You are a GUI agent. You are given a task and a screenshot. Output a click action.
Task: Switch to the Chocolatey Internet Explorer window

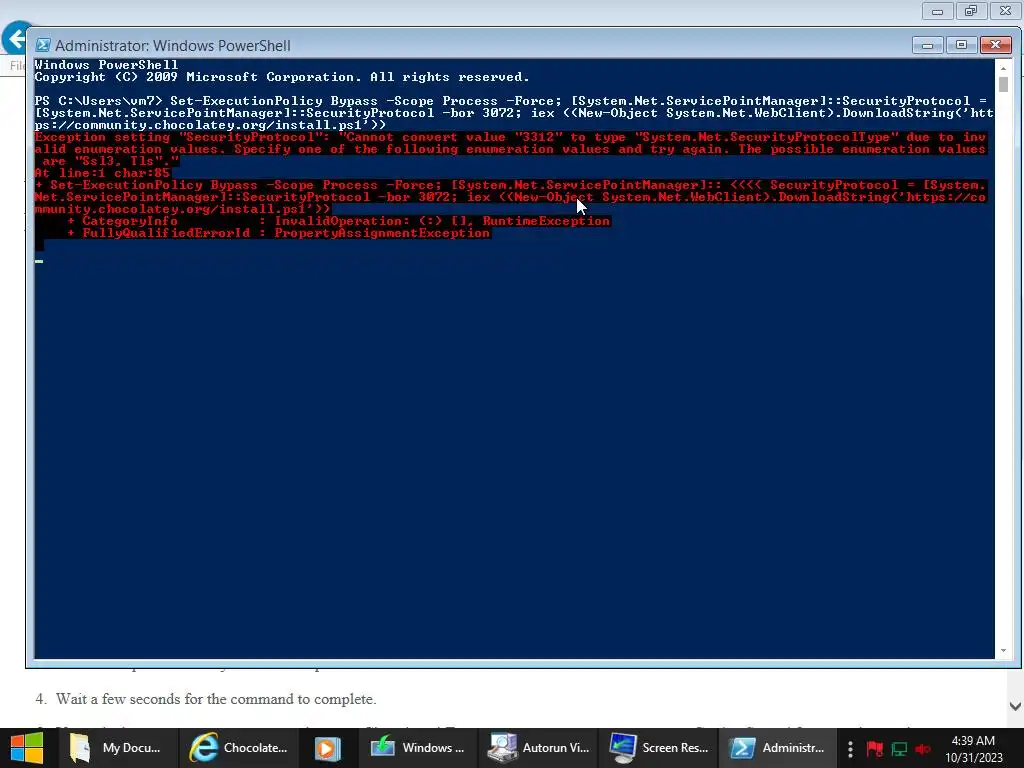(239, 748)
